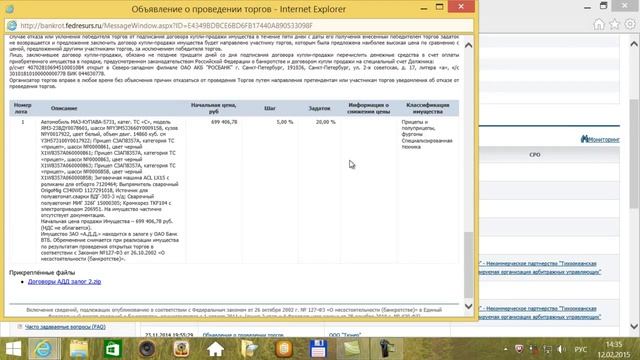Click the Начальная цена, руб column header
Screen dimensions: 640x360
pos(213,108)
